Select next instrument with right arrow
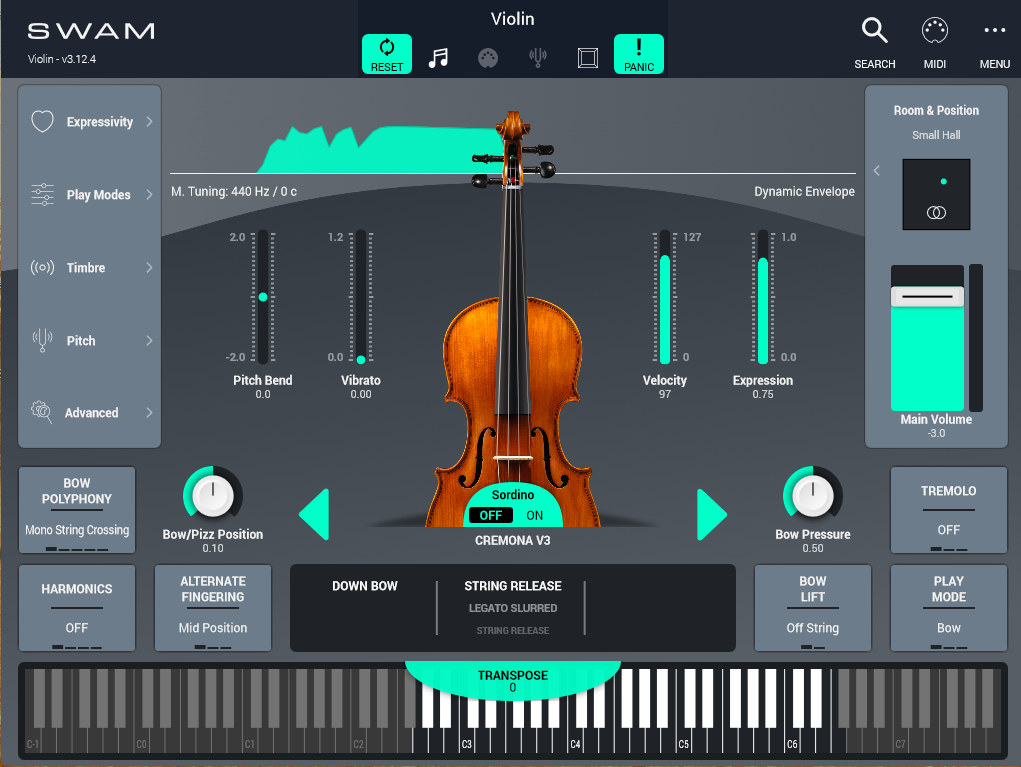This screenshot has width=1021, height=767. [712, 514]
